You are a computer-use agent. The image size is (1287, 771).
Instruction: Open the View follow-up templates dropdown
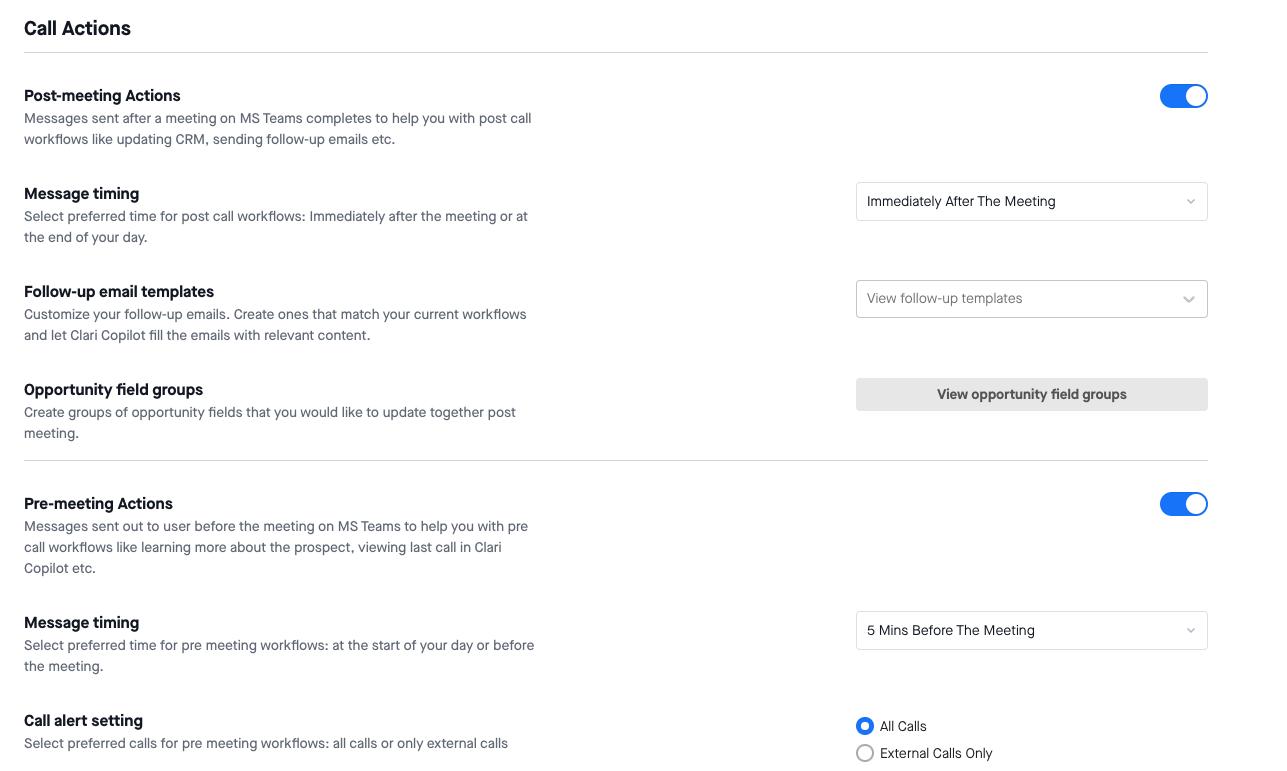click(1031, 298)
